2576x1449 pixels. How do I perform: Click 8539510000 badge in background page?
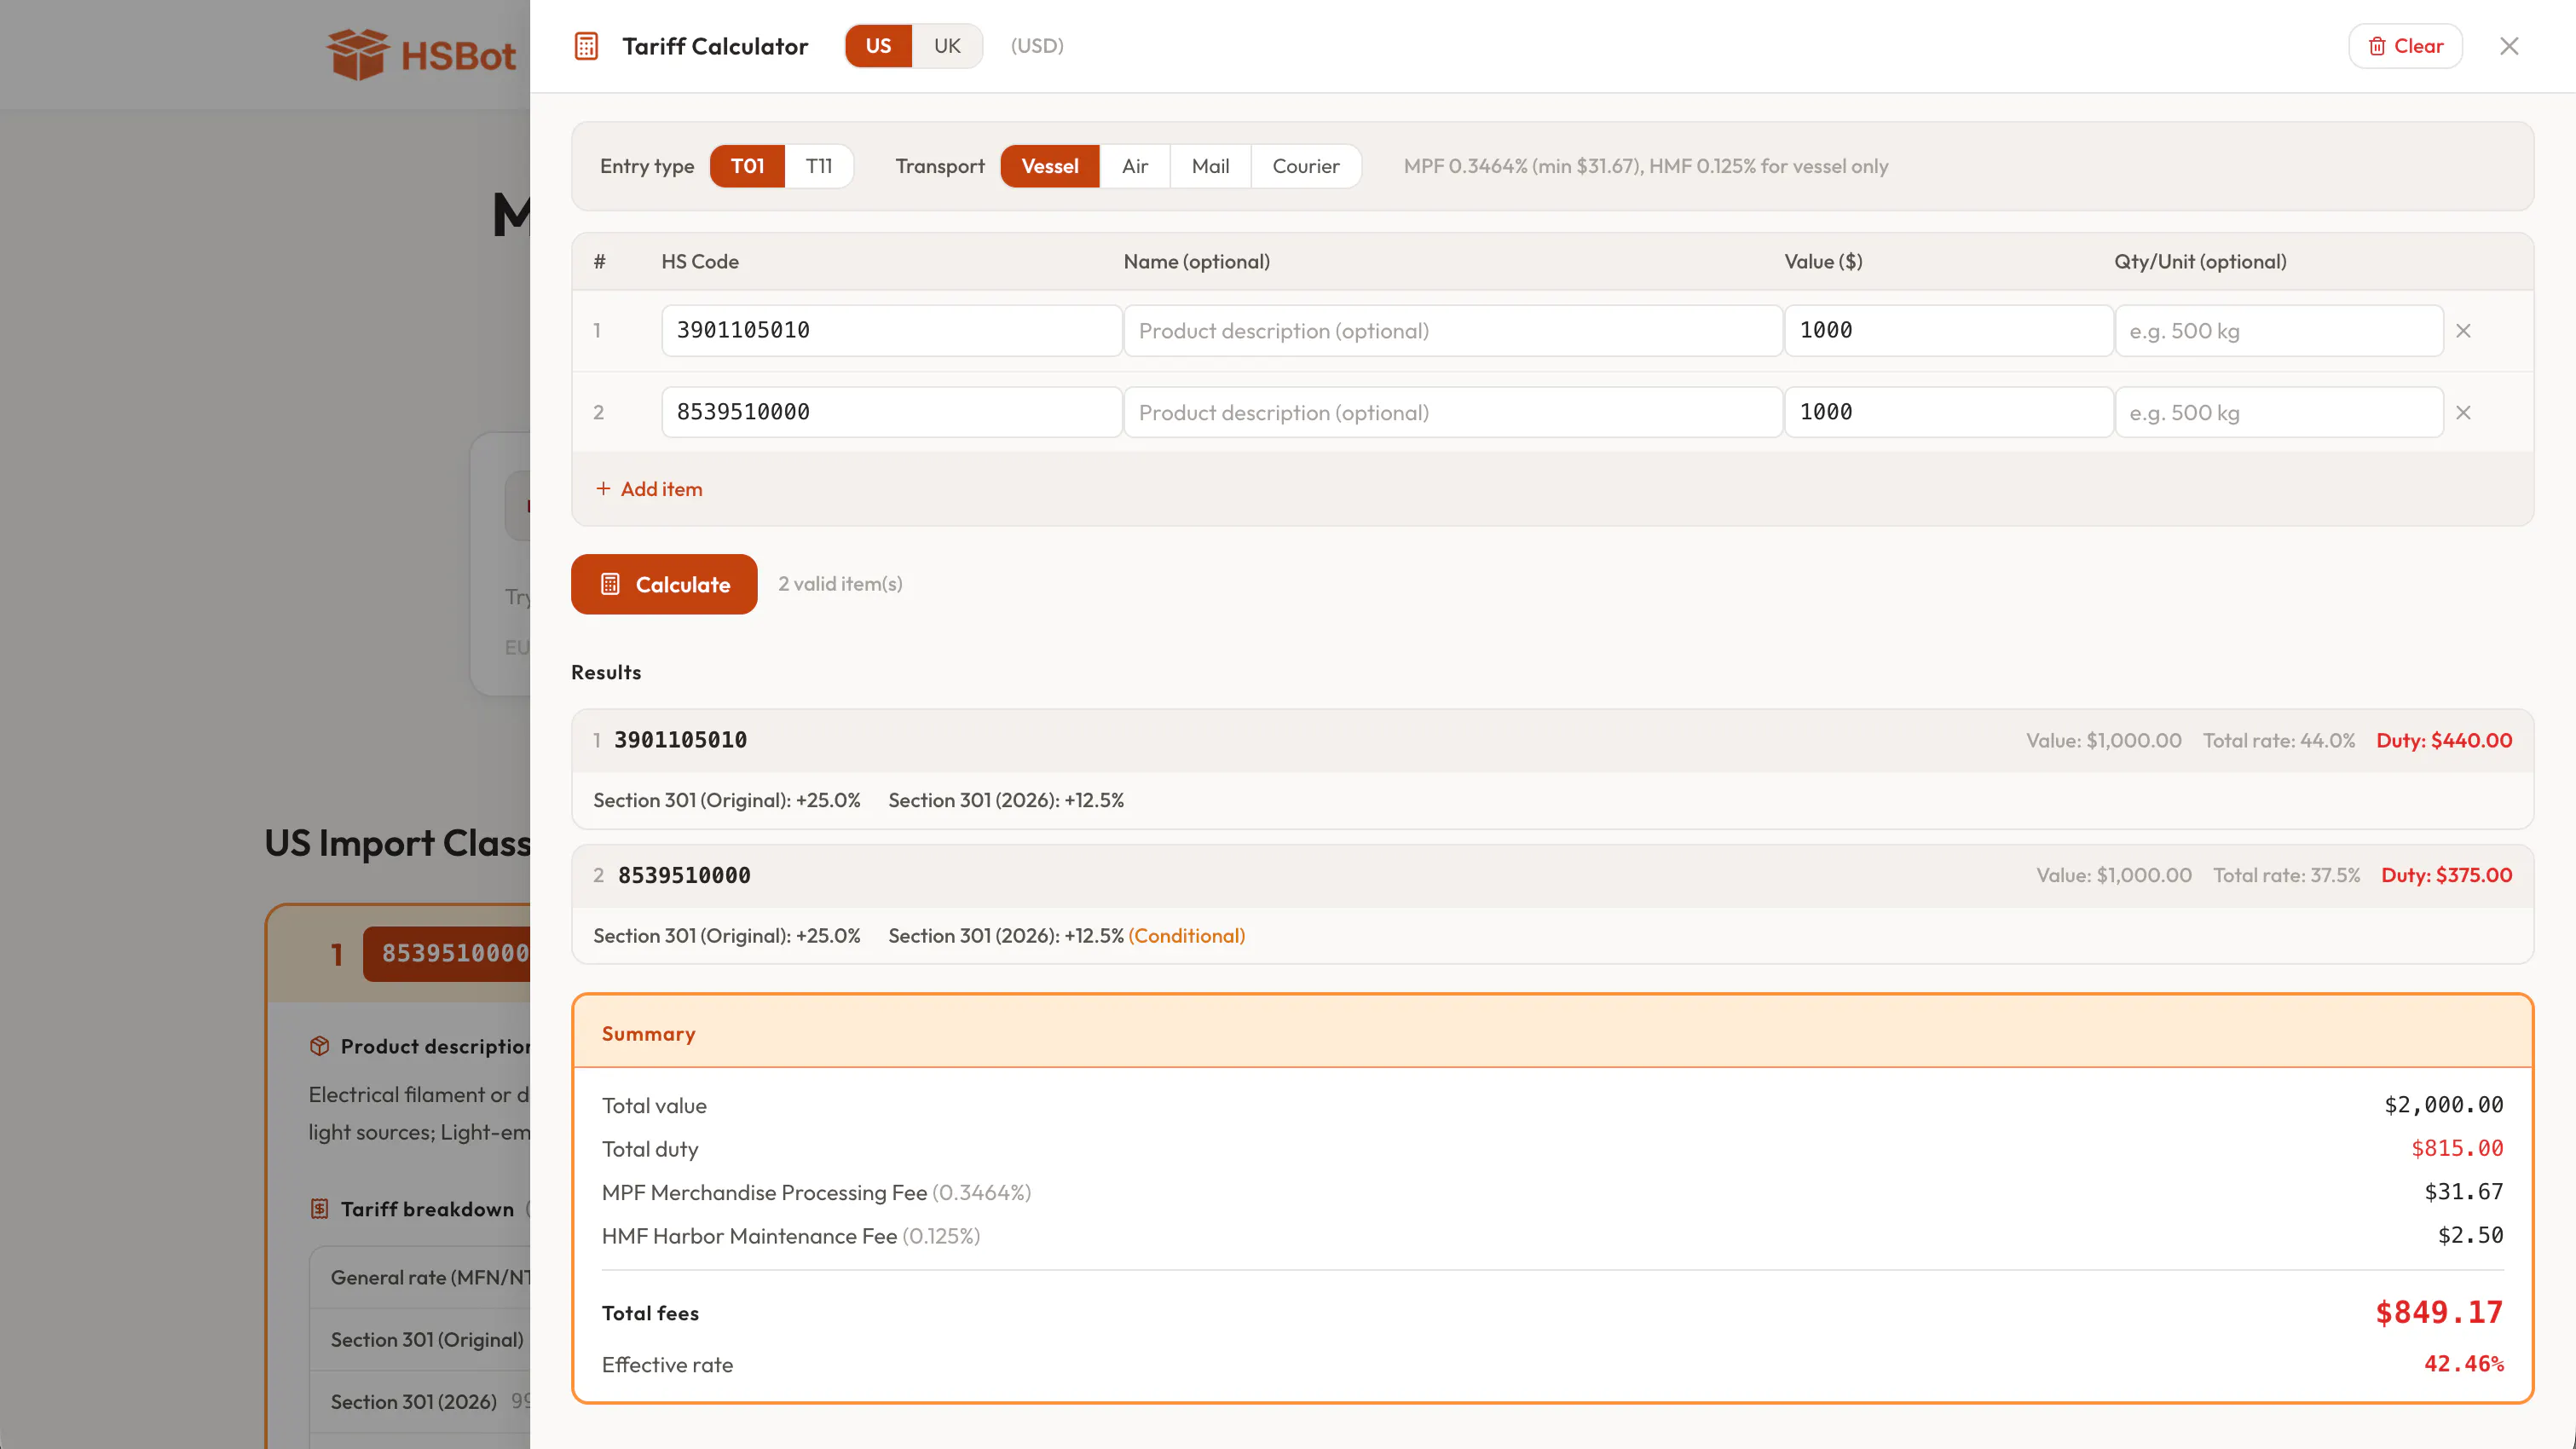446,953
